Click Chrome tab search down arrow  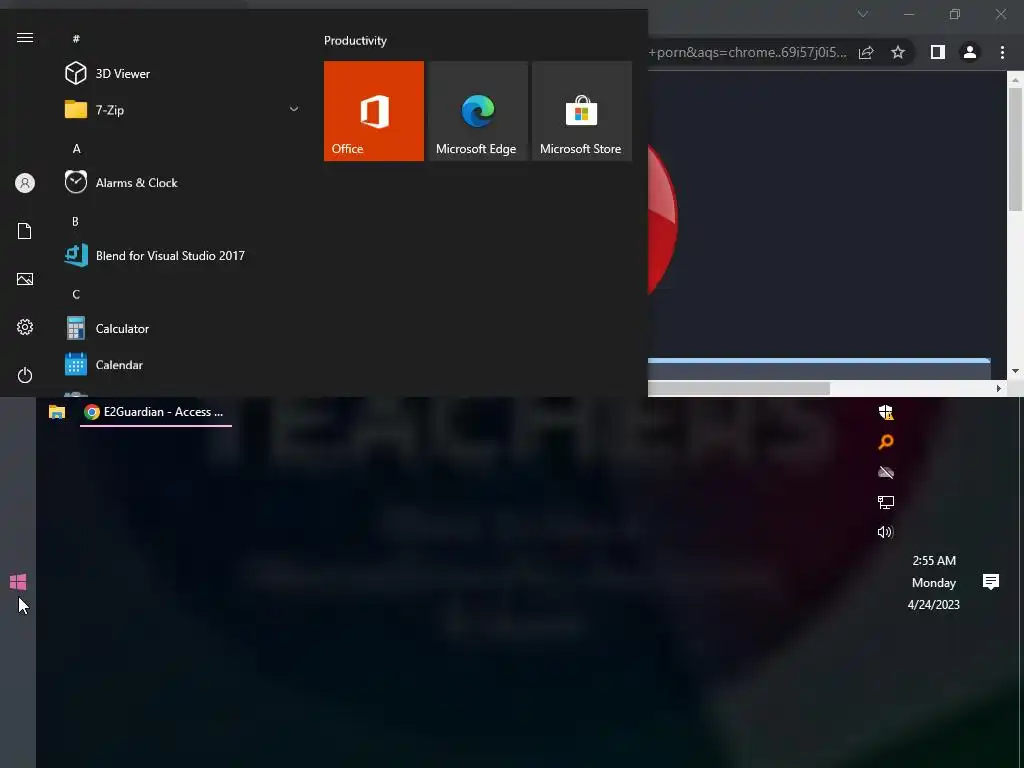pyautogui.click(x=863, y=14)
